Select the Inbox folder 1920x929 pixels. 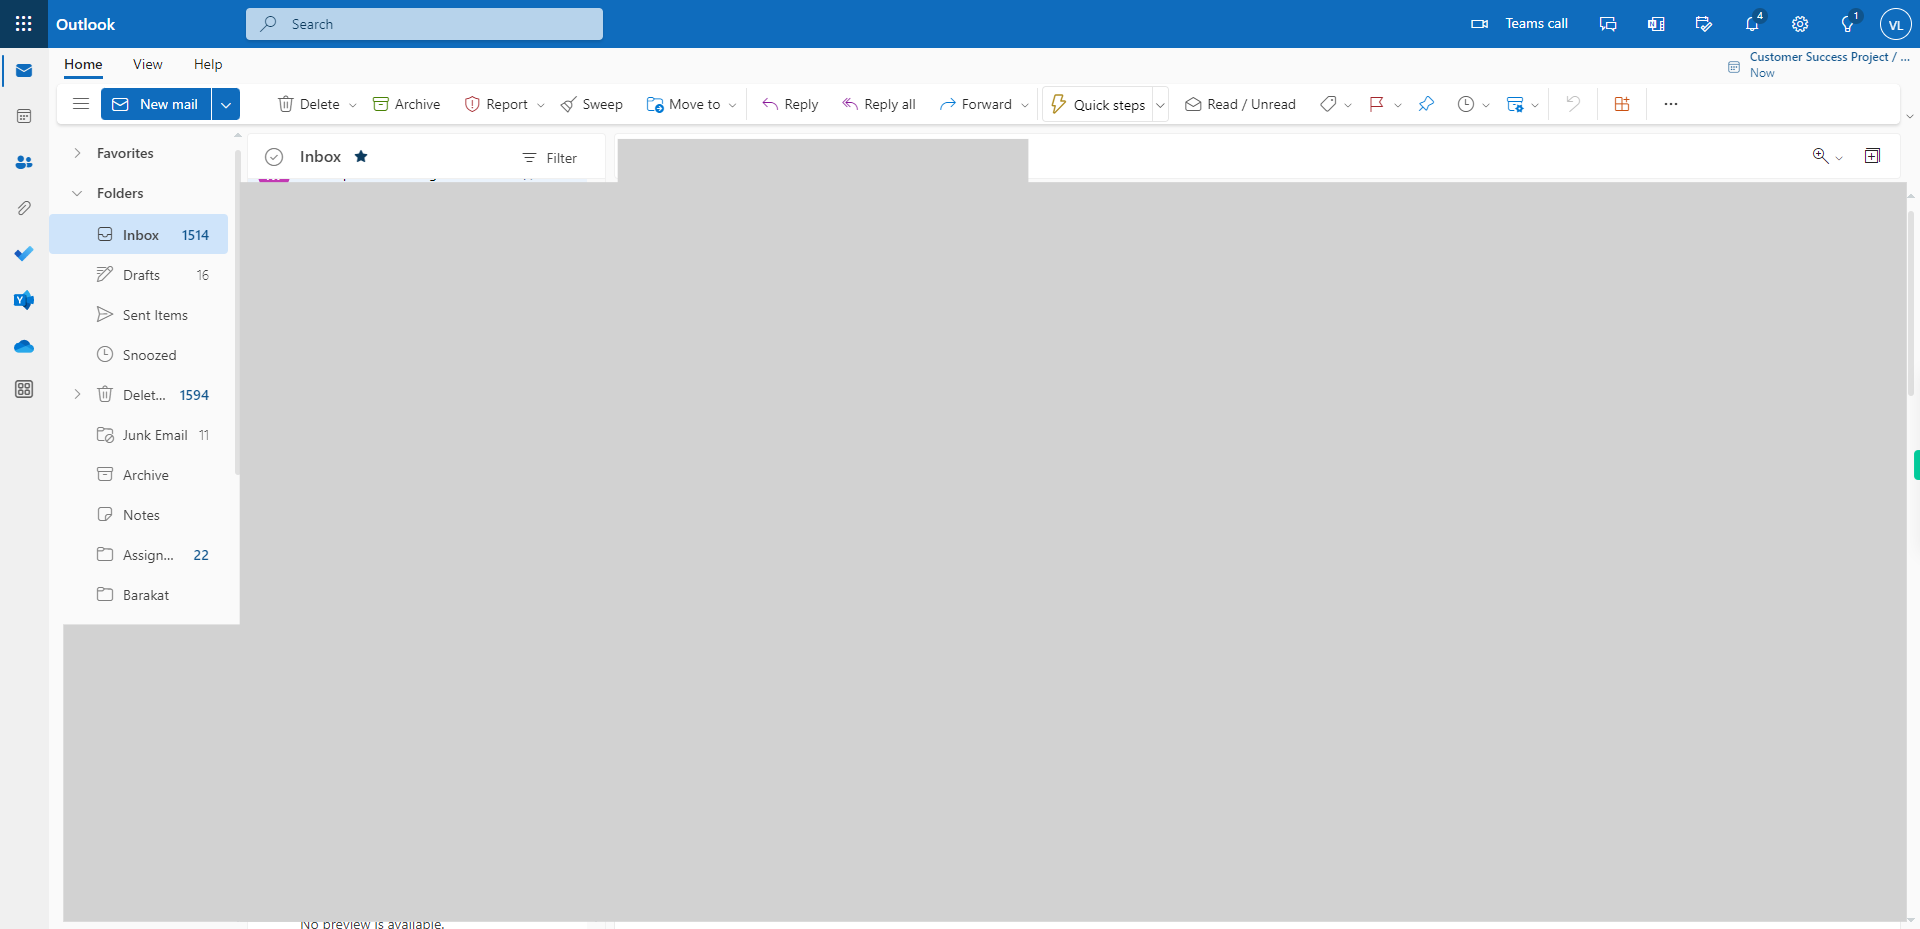139,234
